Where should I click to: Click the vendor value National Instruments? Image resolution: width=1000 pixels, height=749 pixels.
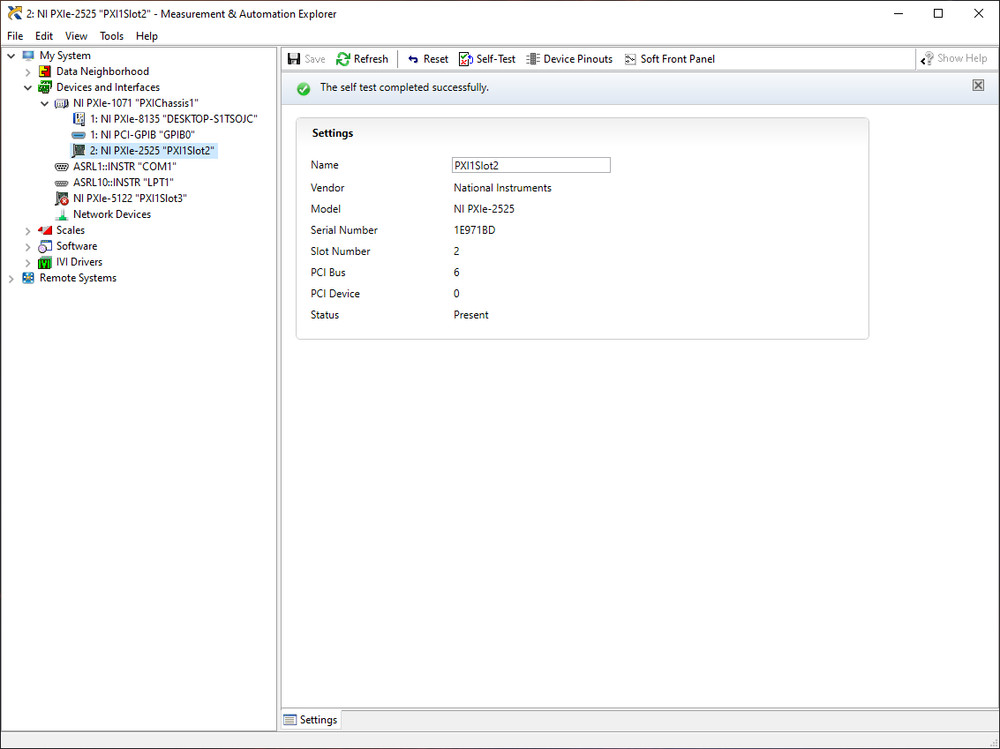coord(502,188)
